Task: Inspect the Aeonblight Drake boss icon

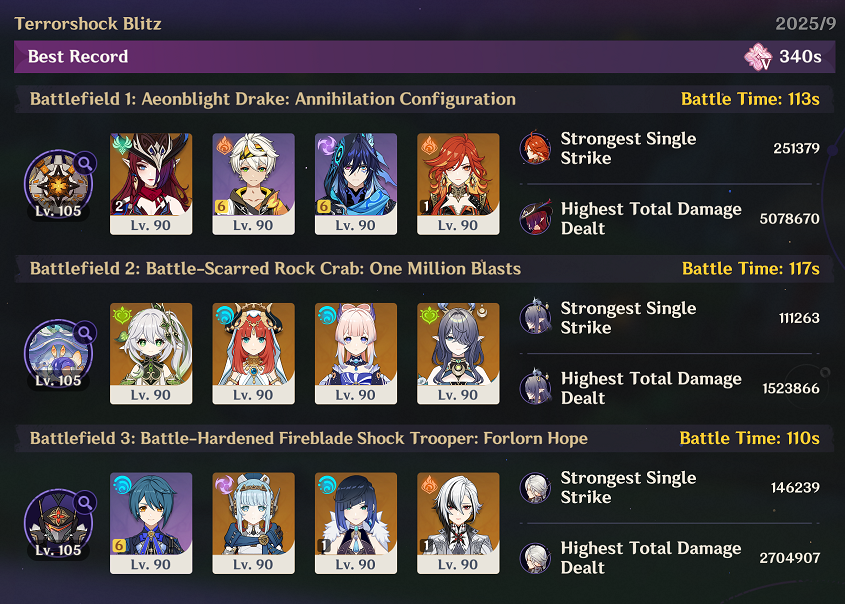Action: coord(58,184)
